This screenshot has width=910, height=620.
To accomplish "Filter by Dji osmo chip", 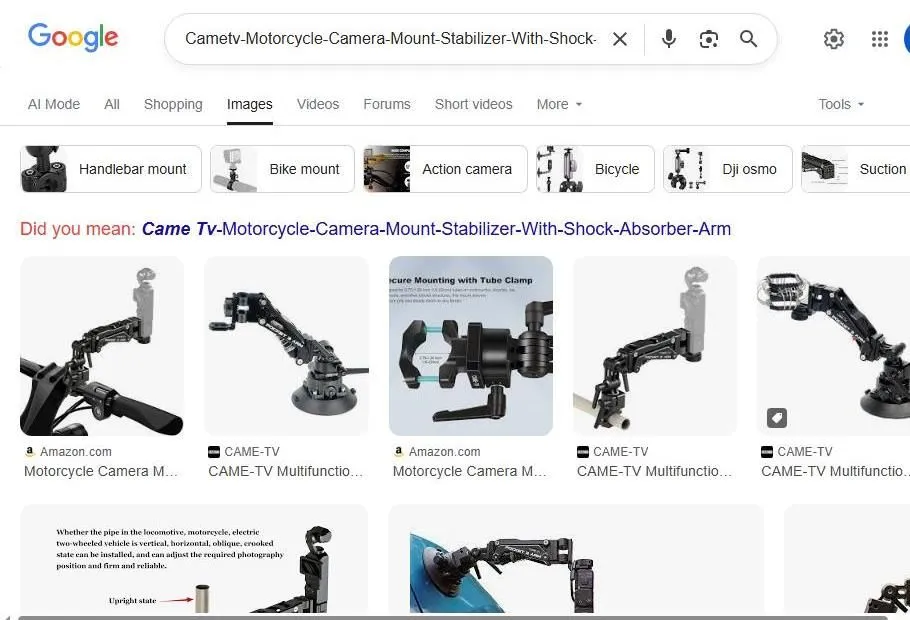I will pyautogui.click(x=728, y=169).
